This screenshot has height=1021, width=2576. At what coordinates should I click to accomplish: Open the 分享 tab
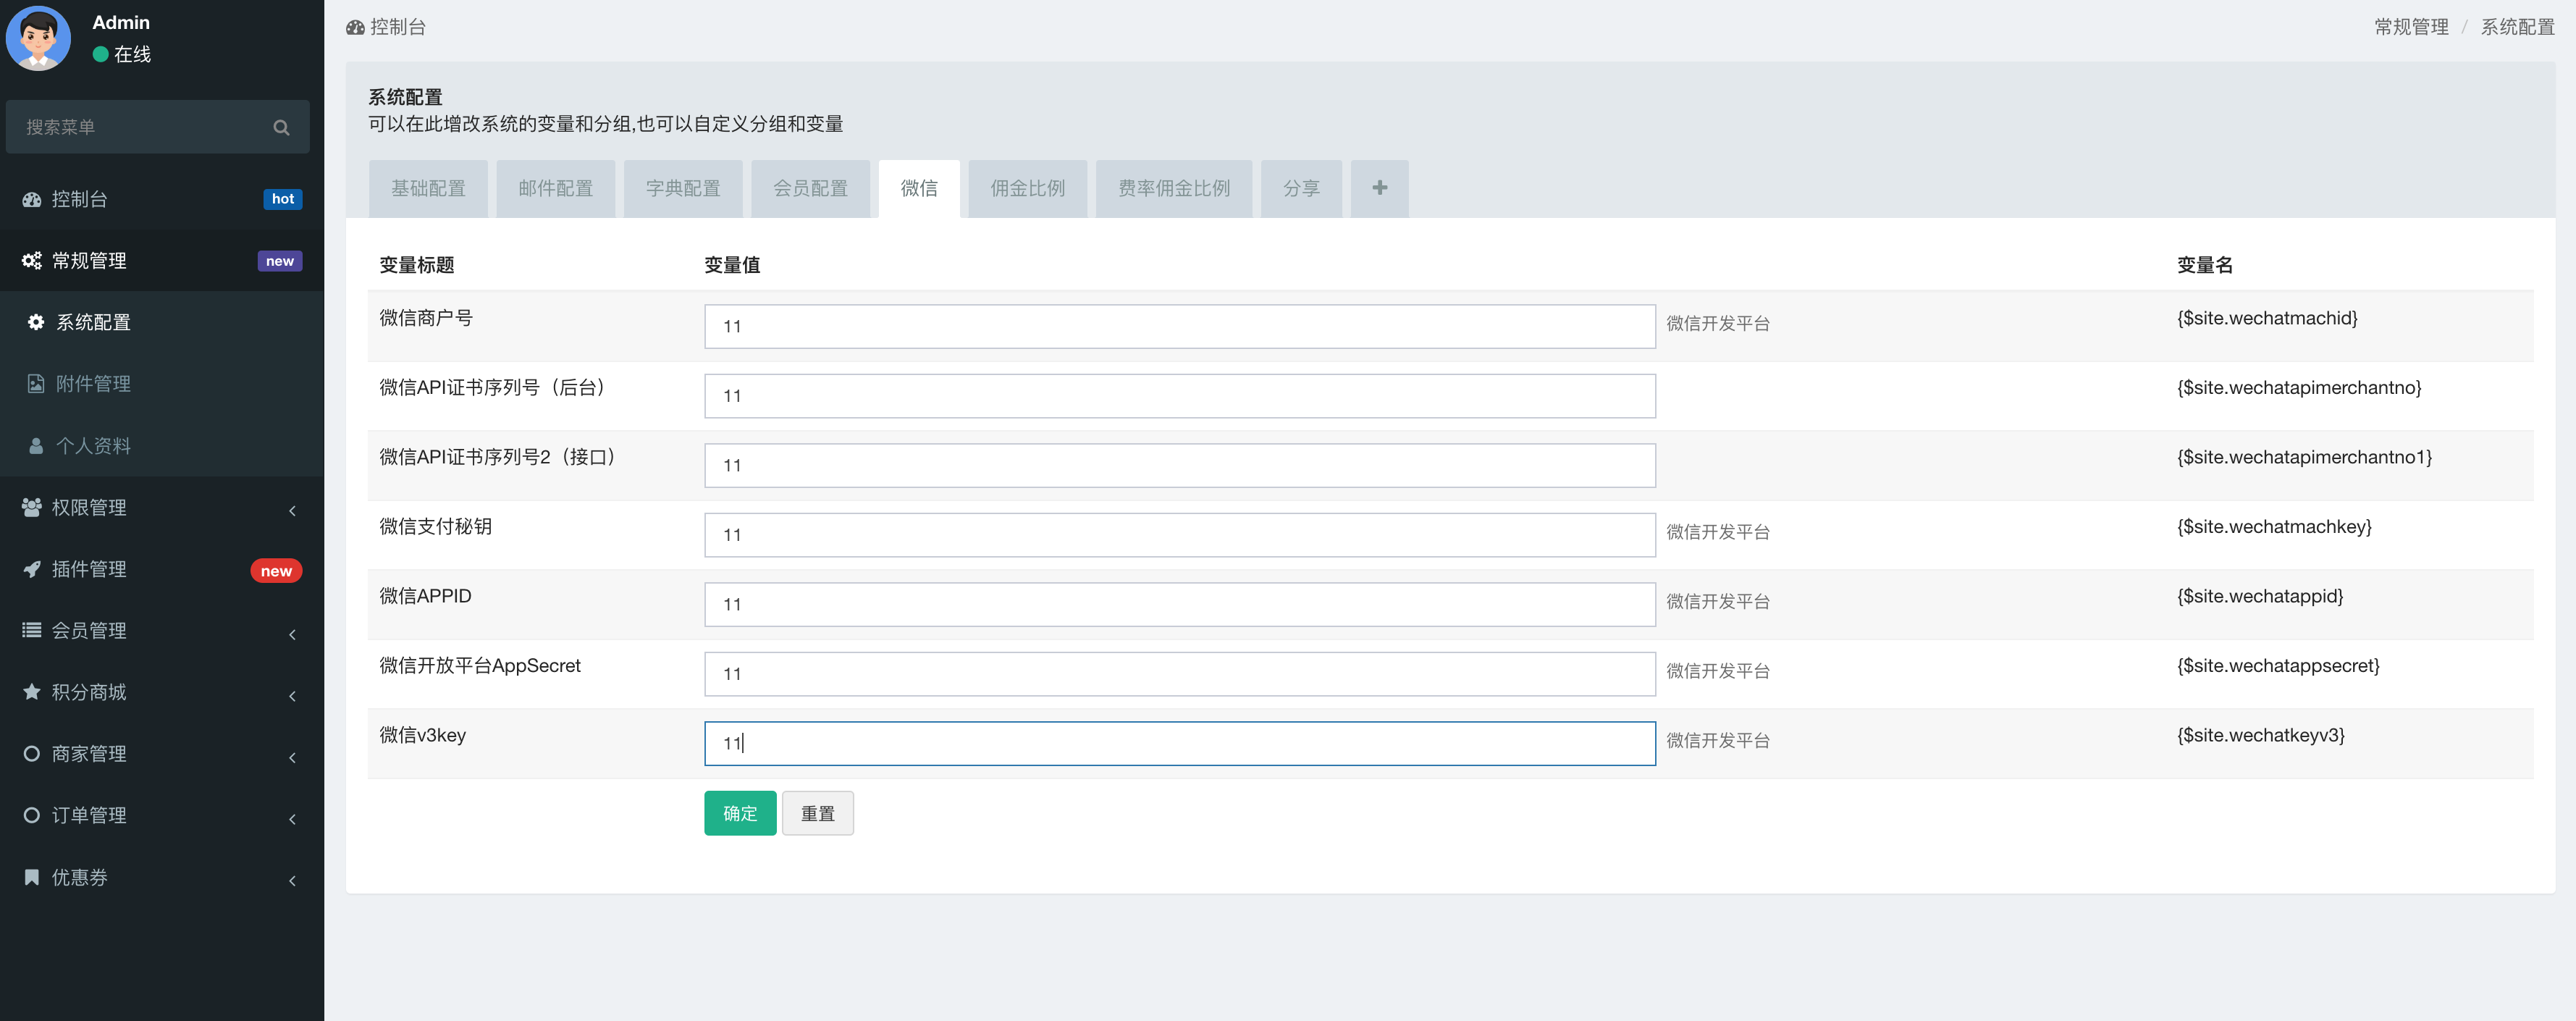click(x=1301, y=188)
